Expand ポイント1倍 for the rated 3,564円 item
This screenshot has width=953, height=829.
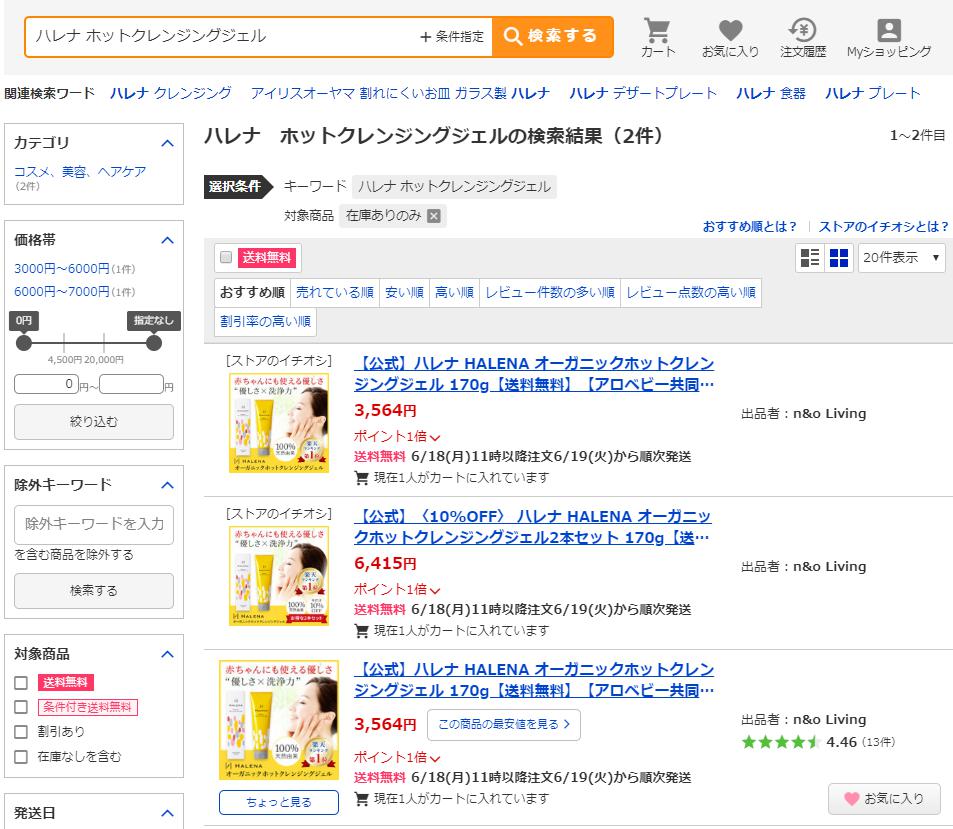(x=397, y=757)
